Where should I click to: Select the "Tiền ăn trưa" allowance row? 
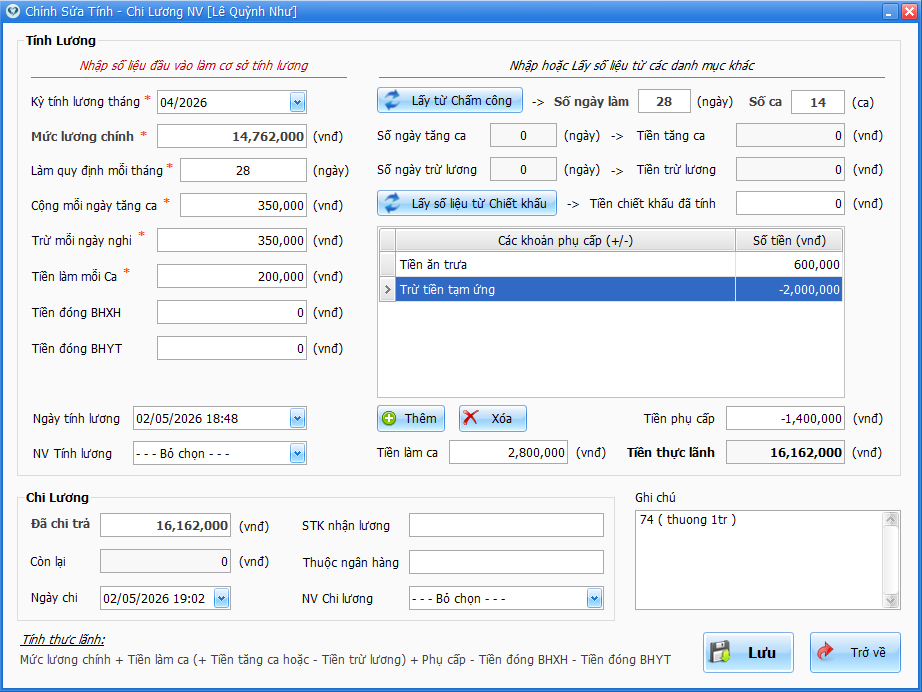pyautogui.click(x=610, y=265)
